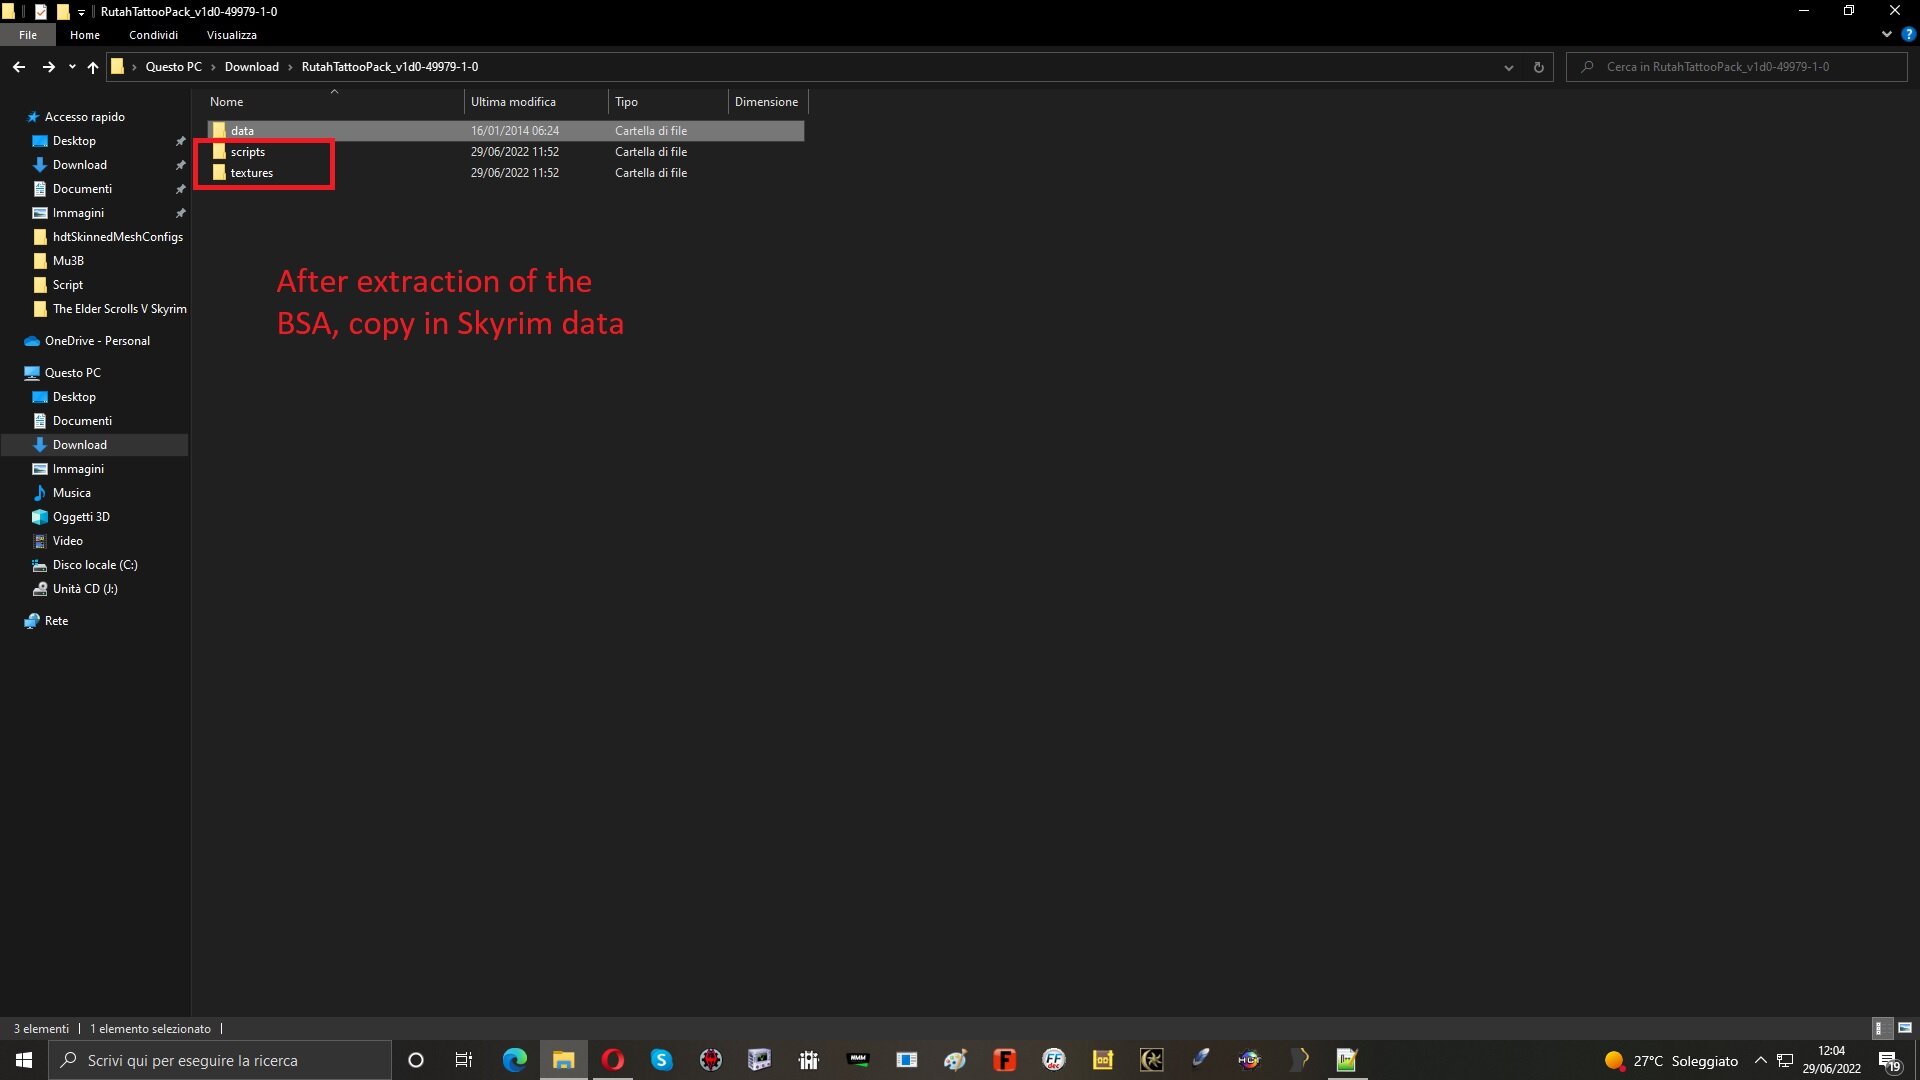Sort by Nome column header

coord(334,102)
